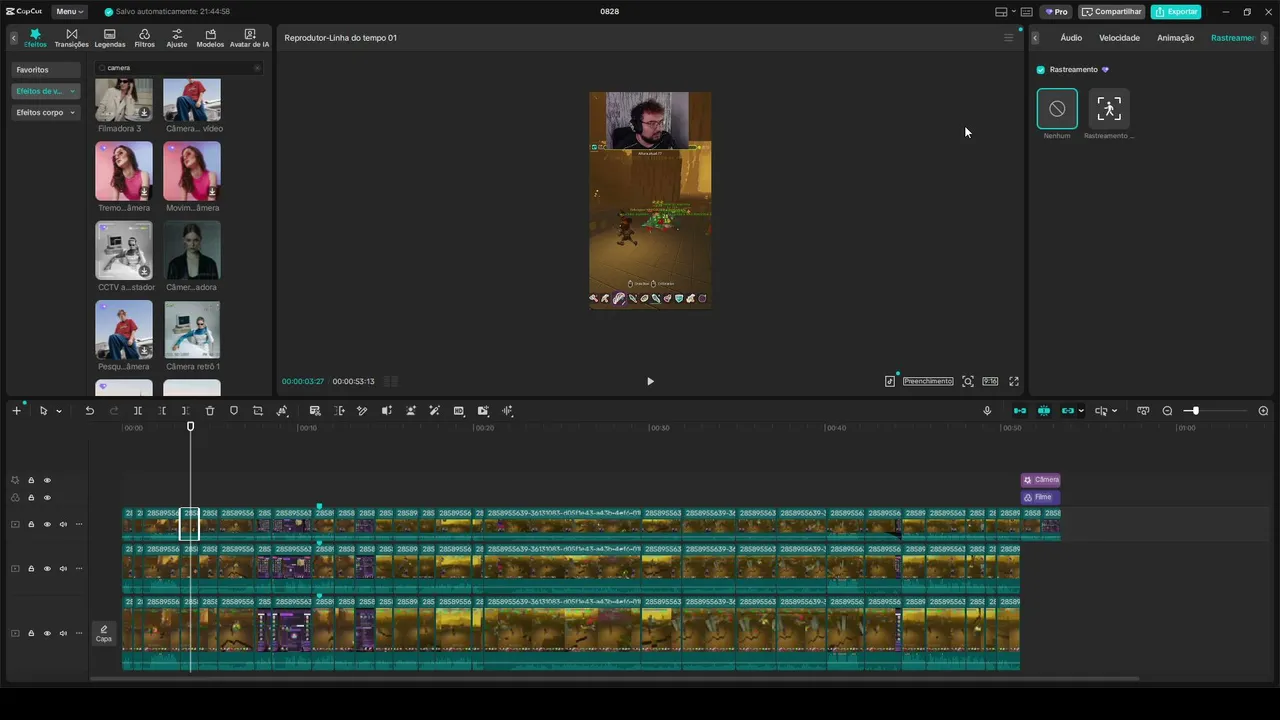Hide the middle video track
The height and width of the screenshot is (720, 1280).
point(47,569)
